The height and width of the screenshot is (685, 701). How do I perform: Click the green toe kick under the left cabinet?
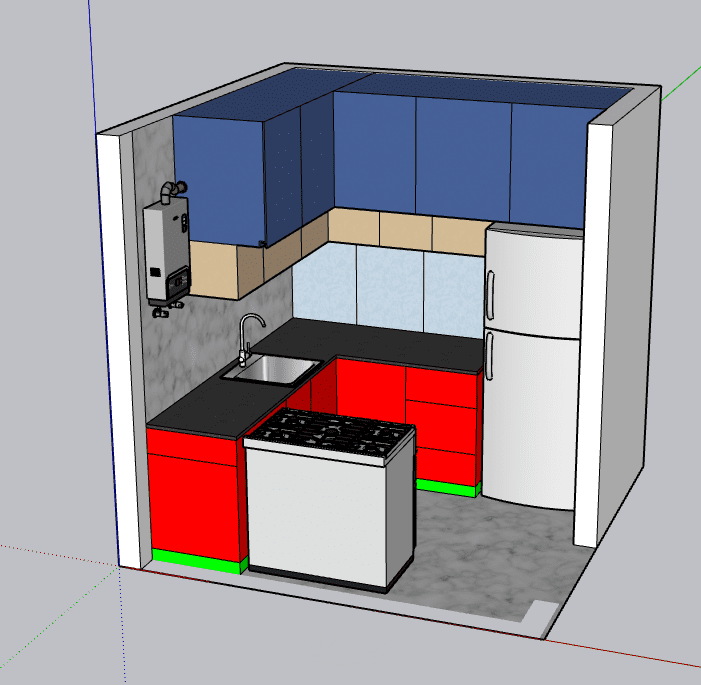coord(197,561)
